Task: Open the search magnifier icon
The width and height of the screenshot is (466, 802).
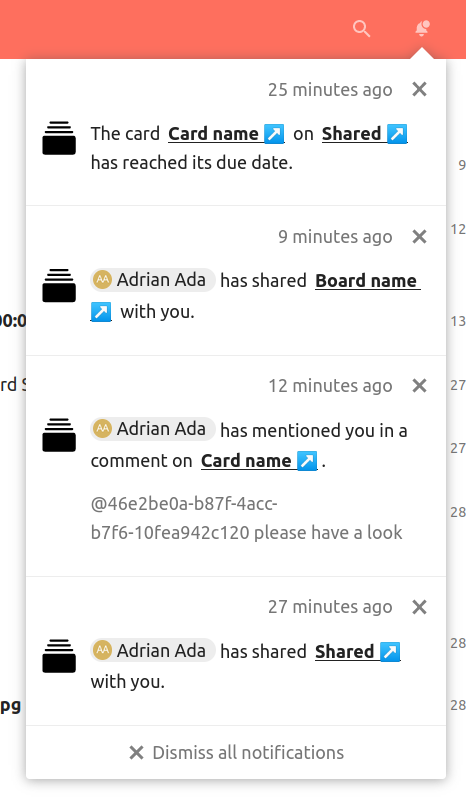Action: [x=362, y=29]
